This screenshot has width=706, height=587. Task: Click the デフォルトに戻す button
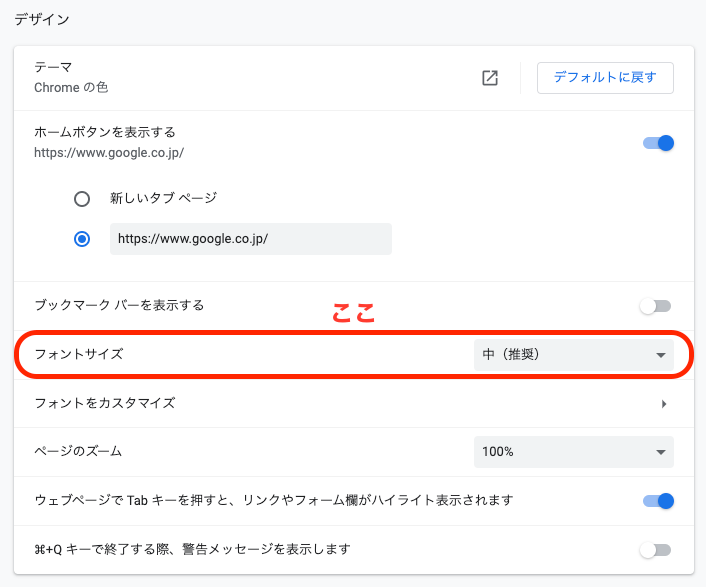605,78
